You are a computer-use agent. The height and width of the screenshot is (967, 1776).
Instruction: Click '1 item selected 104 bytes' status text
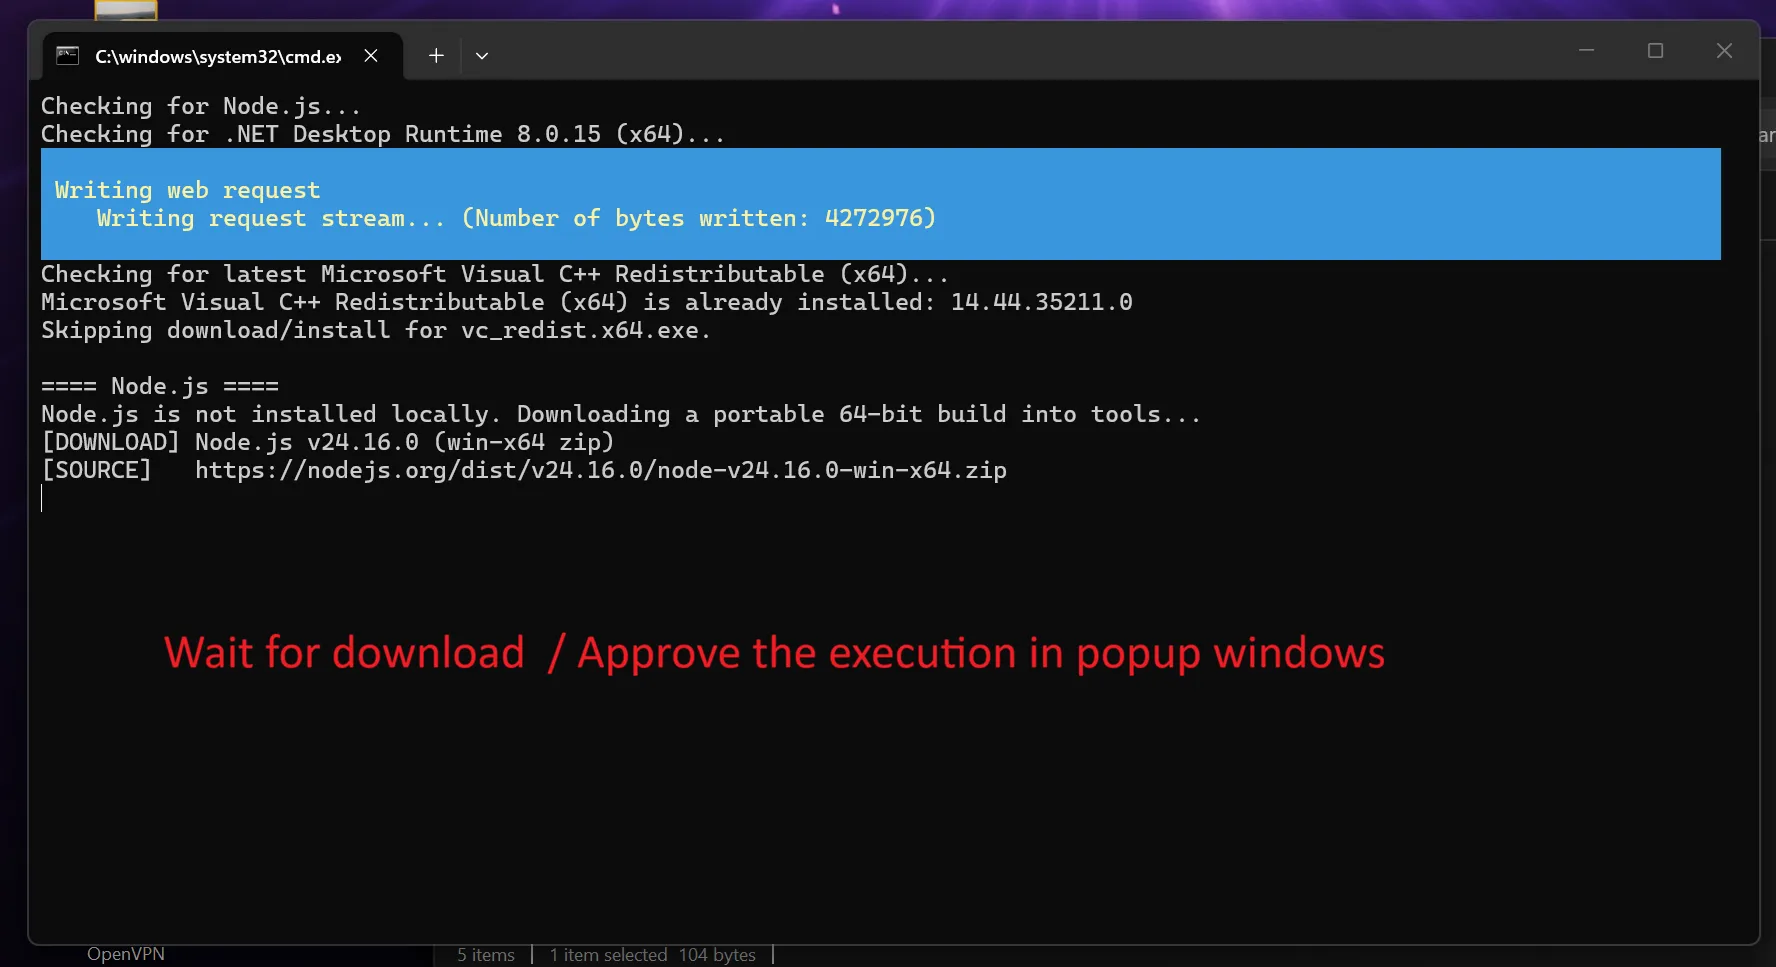[x=653, y=955]
